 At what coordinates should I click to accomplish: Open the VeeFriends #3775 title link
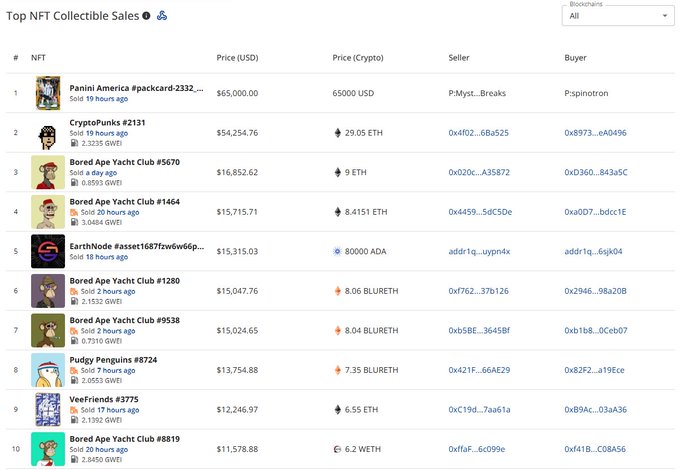[104, 399]
